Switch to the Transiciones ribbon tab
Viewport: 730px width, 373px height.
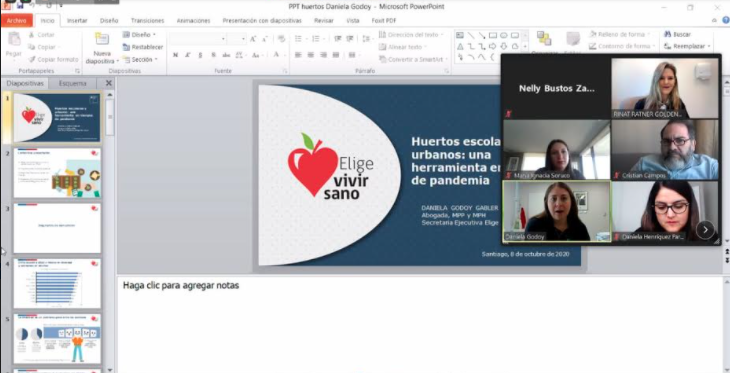coord(147,21)
